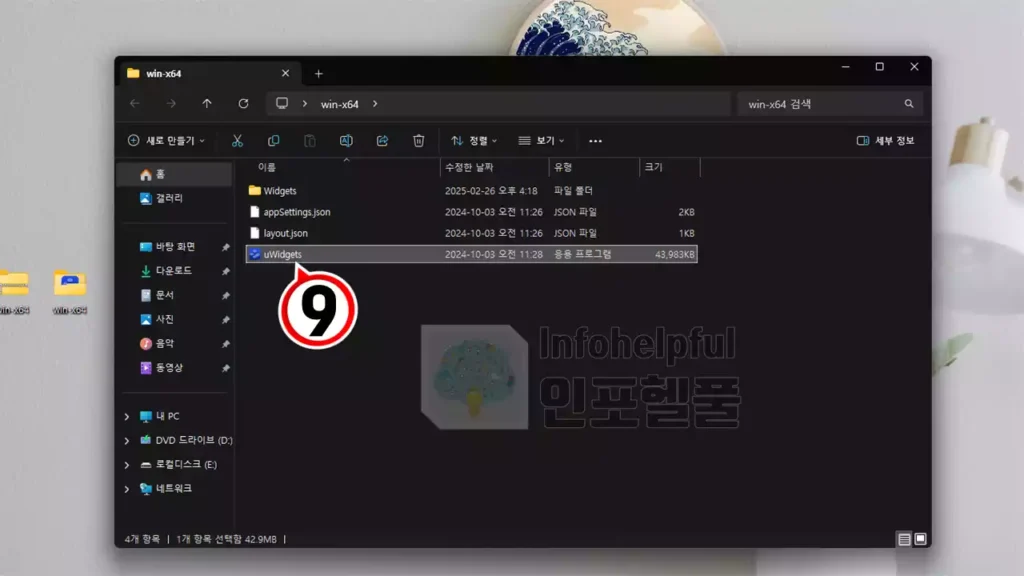Select 내 PC in the navigation pane
Image resolution: width=1024 pixels, height=576 pixels.
pyautogui.click(x=167, y=416)
